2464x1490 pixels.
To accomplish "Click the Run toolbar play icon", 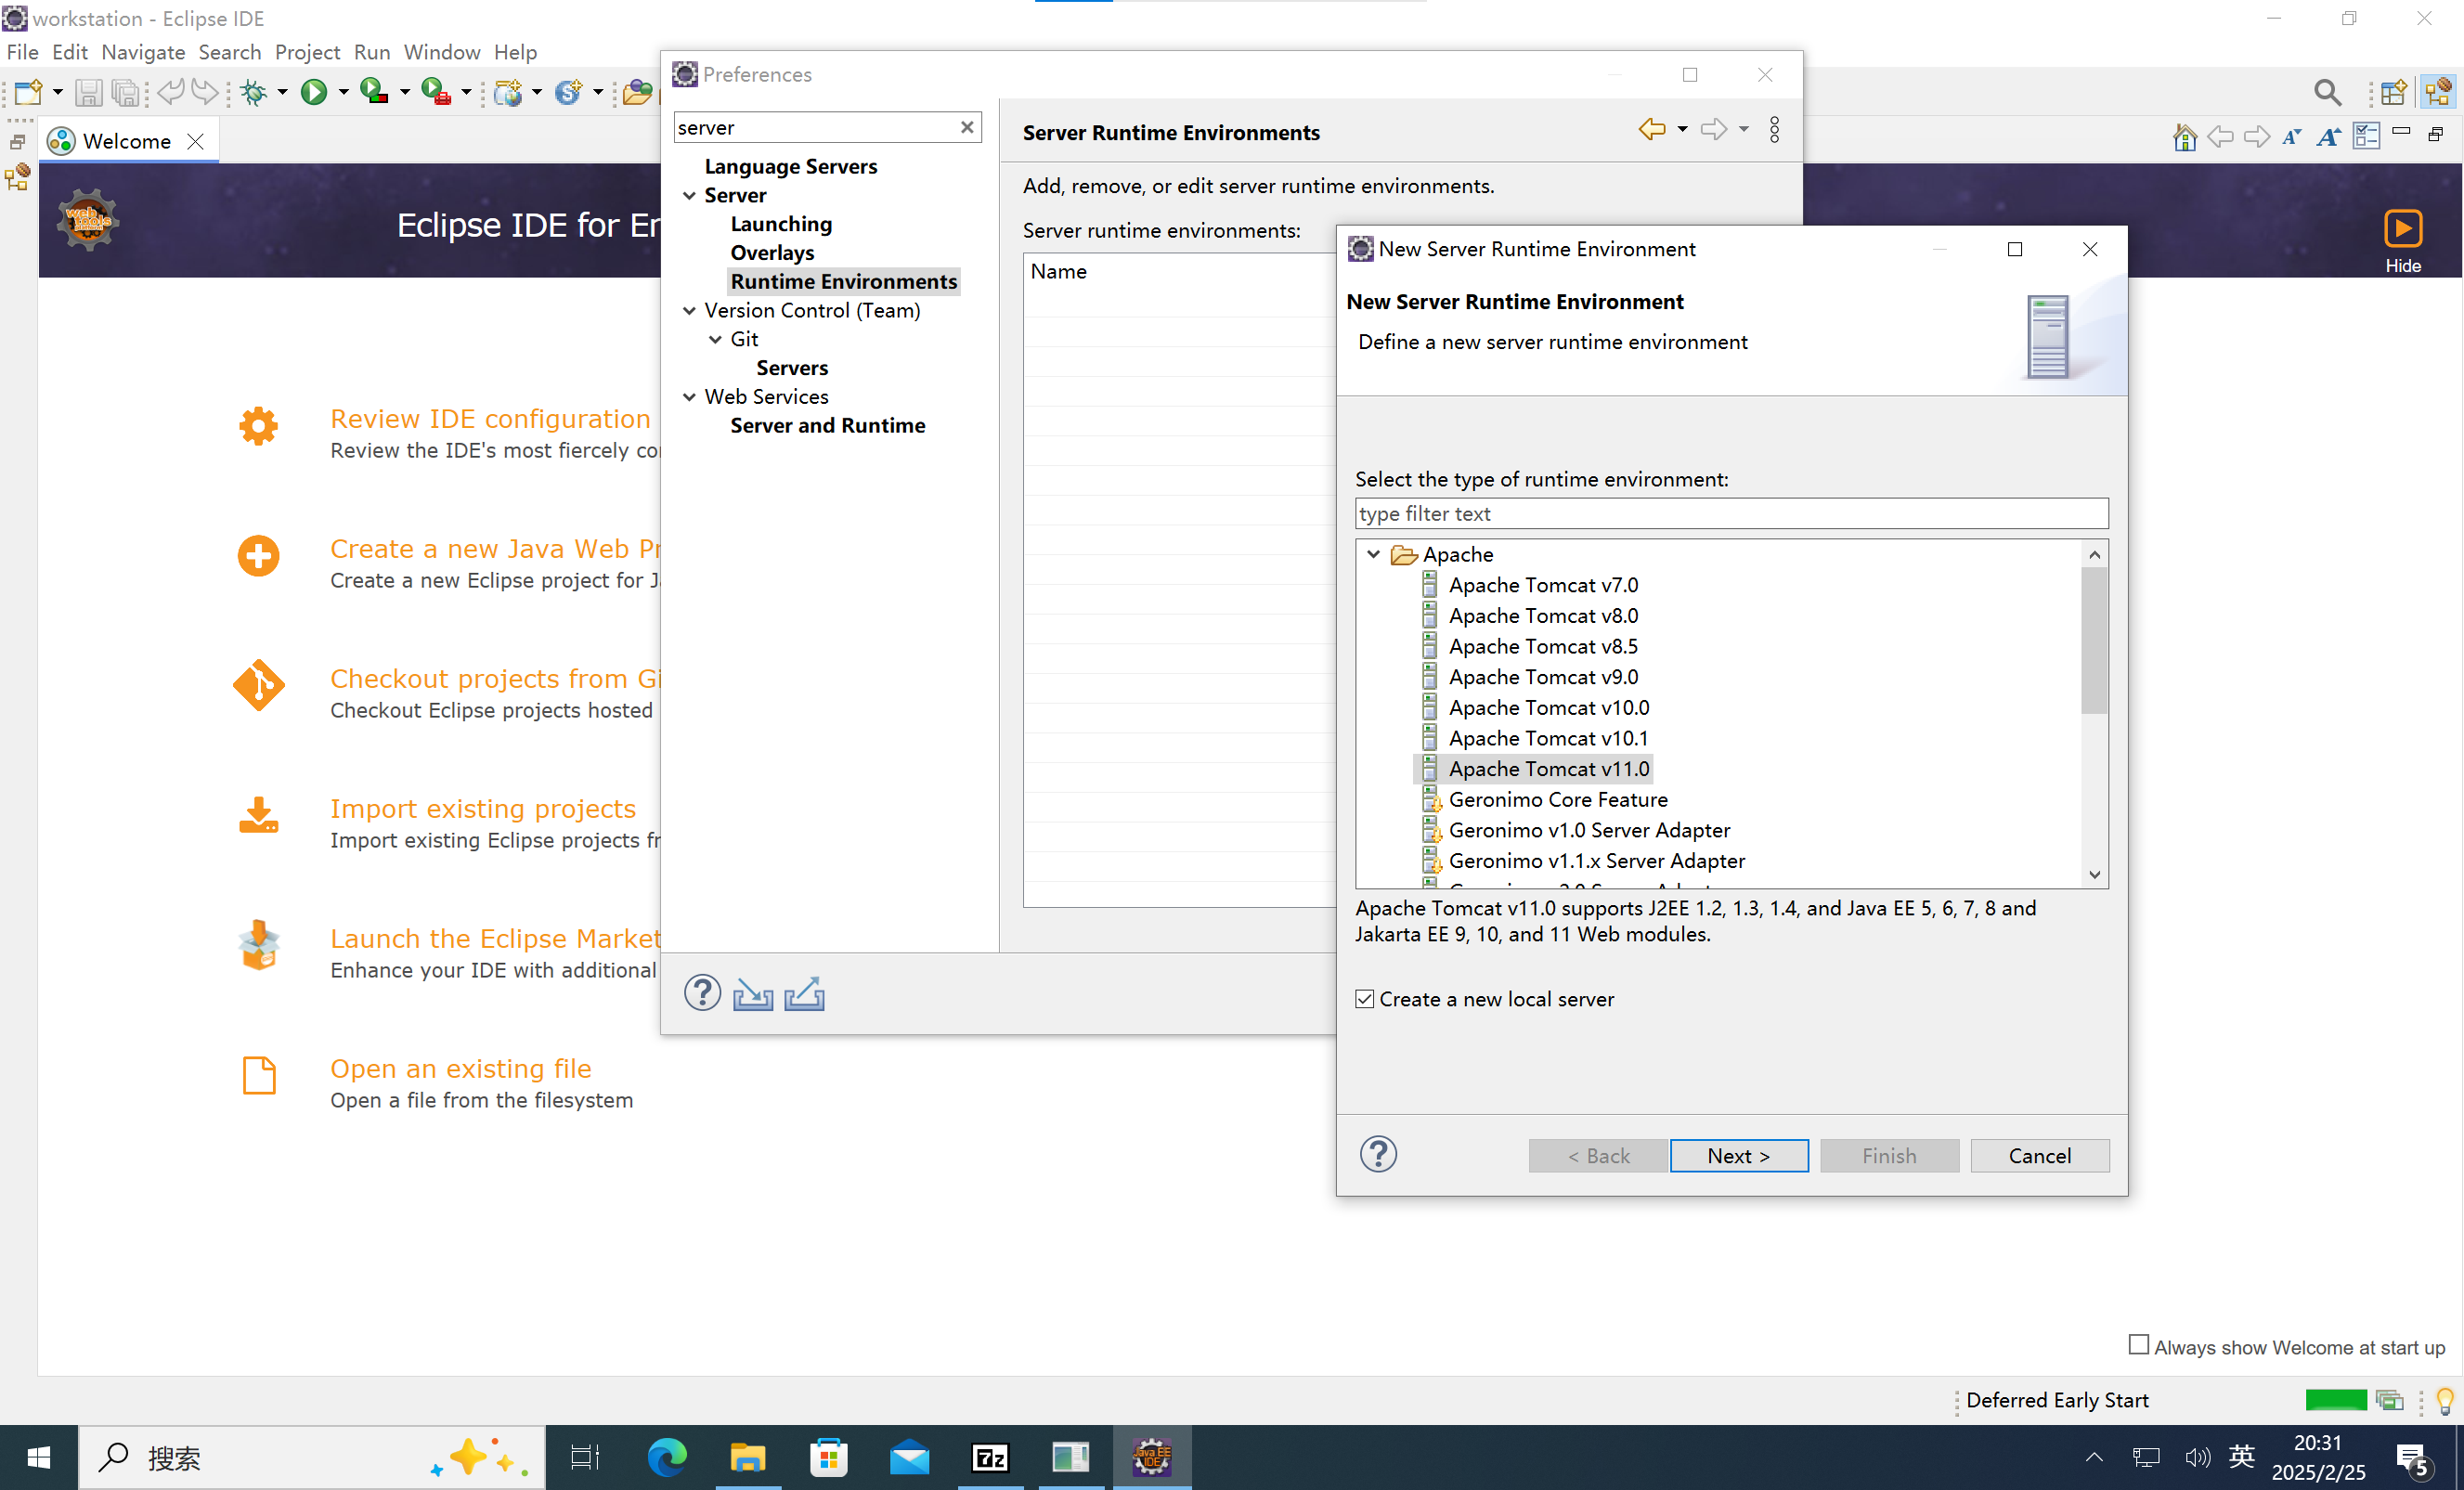I will tap(313, 92).
